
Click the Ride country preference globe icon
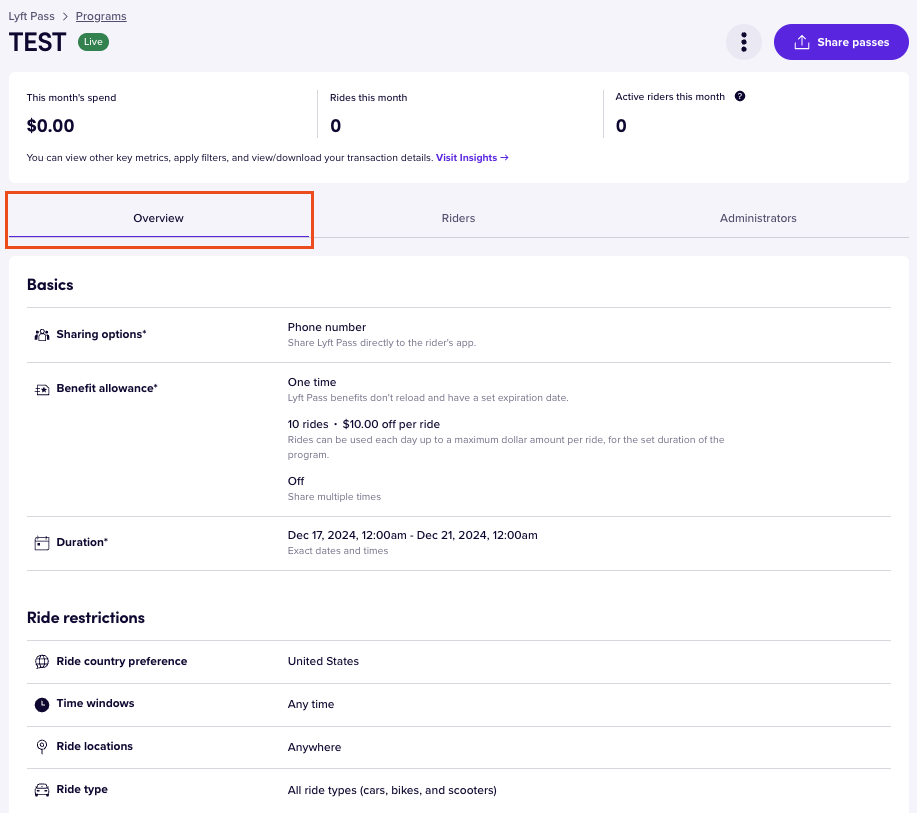coord(42,662)
